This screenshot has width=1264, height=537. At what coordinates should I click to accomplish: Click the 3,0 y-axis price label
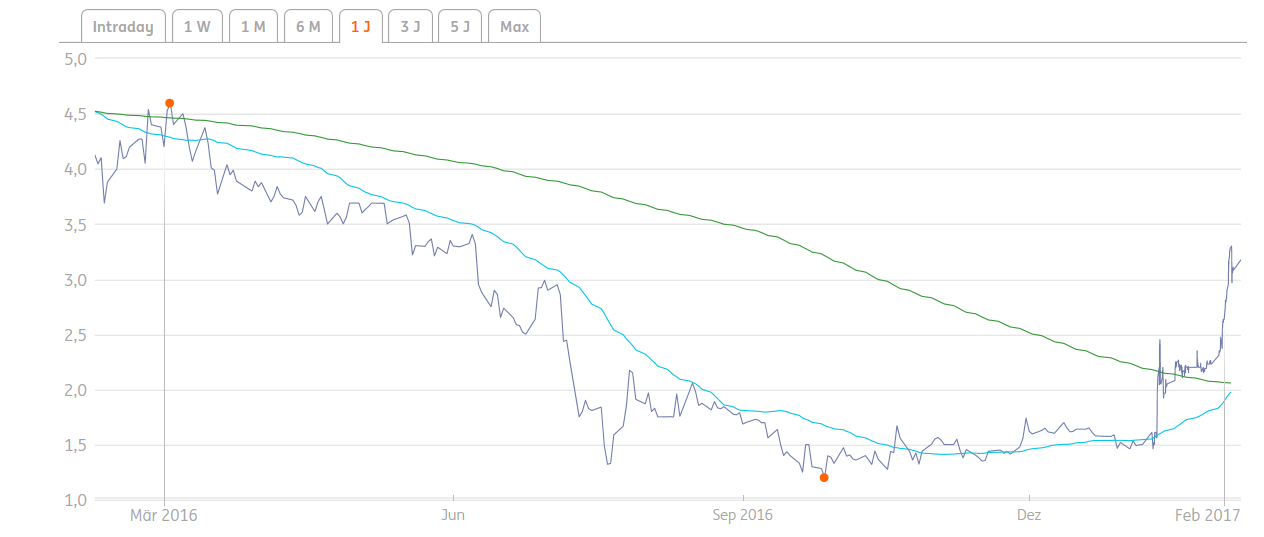pos(76,280)
